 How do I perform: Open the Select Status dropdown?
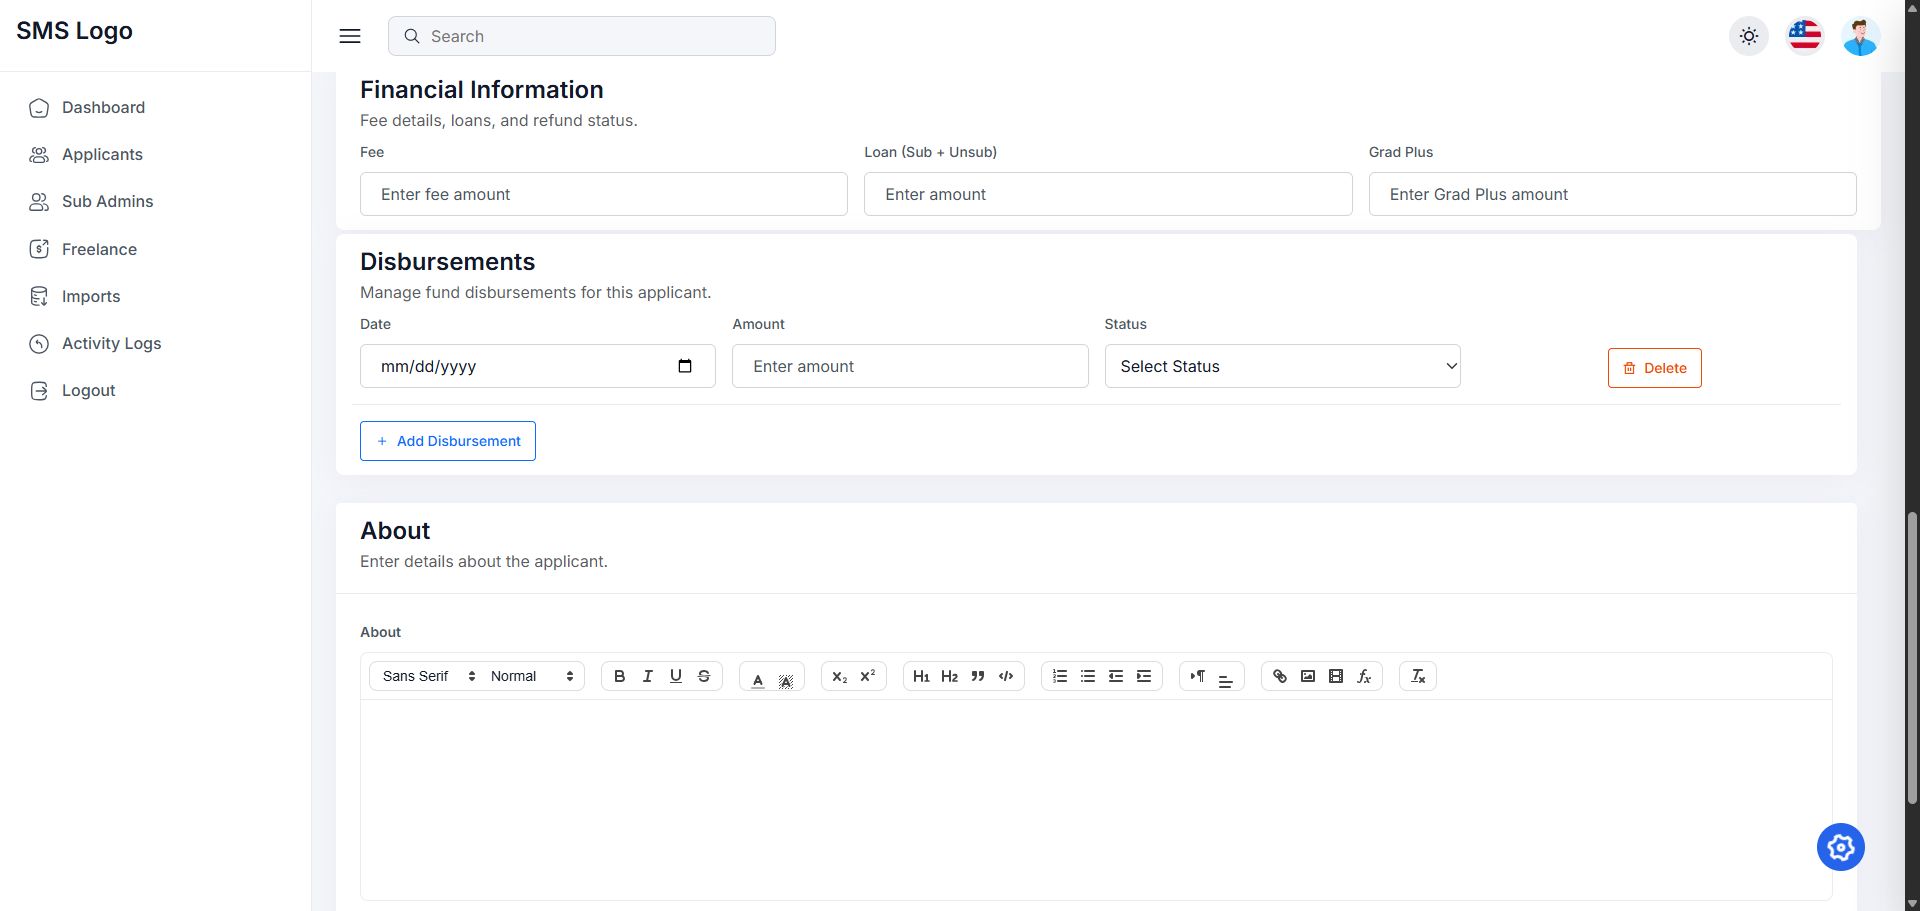1282,366
